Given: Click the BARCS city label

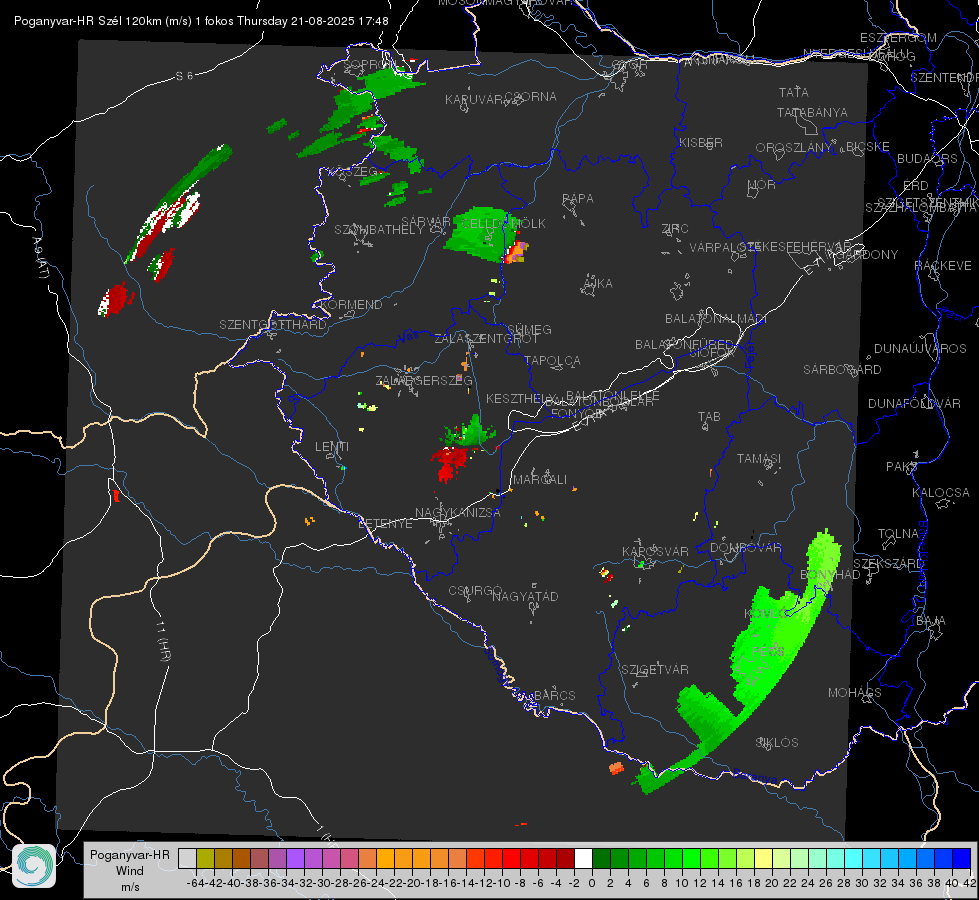Looking at the screenshot, I should click(554, 695).
